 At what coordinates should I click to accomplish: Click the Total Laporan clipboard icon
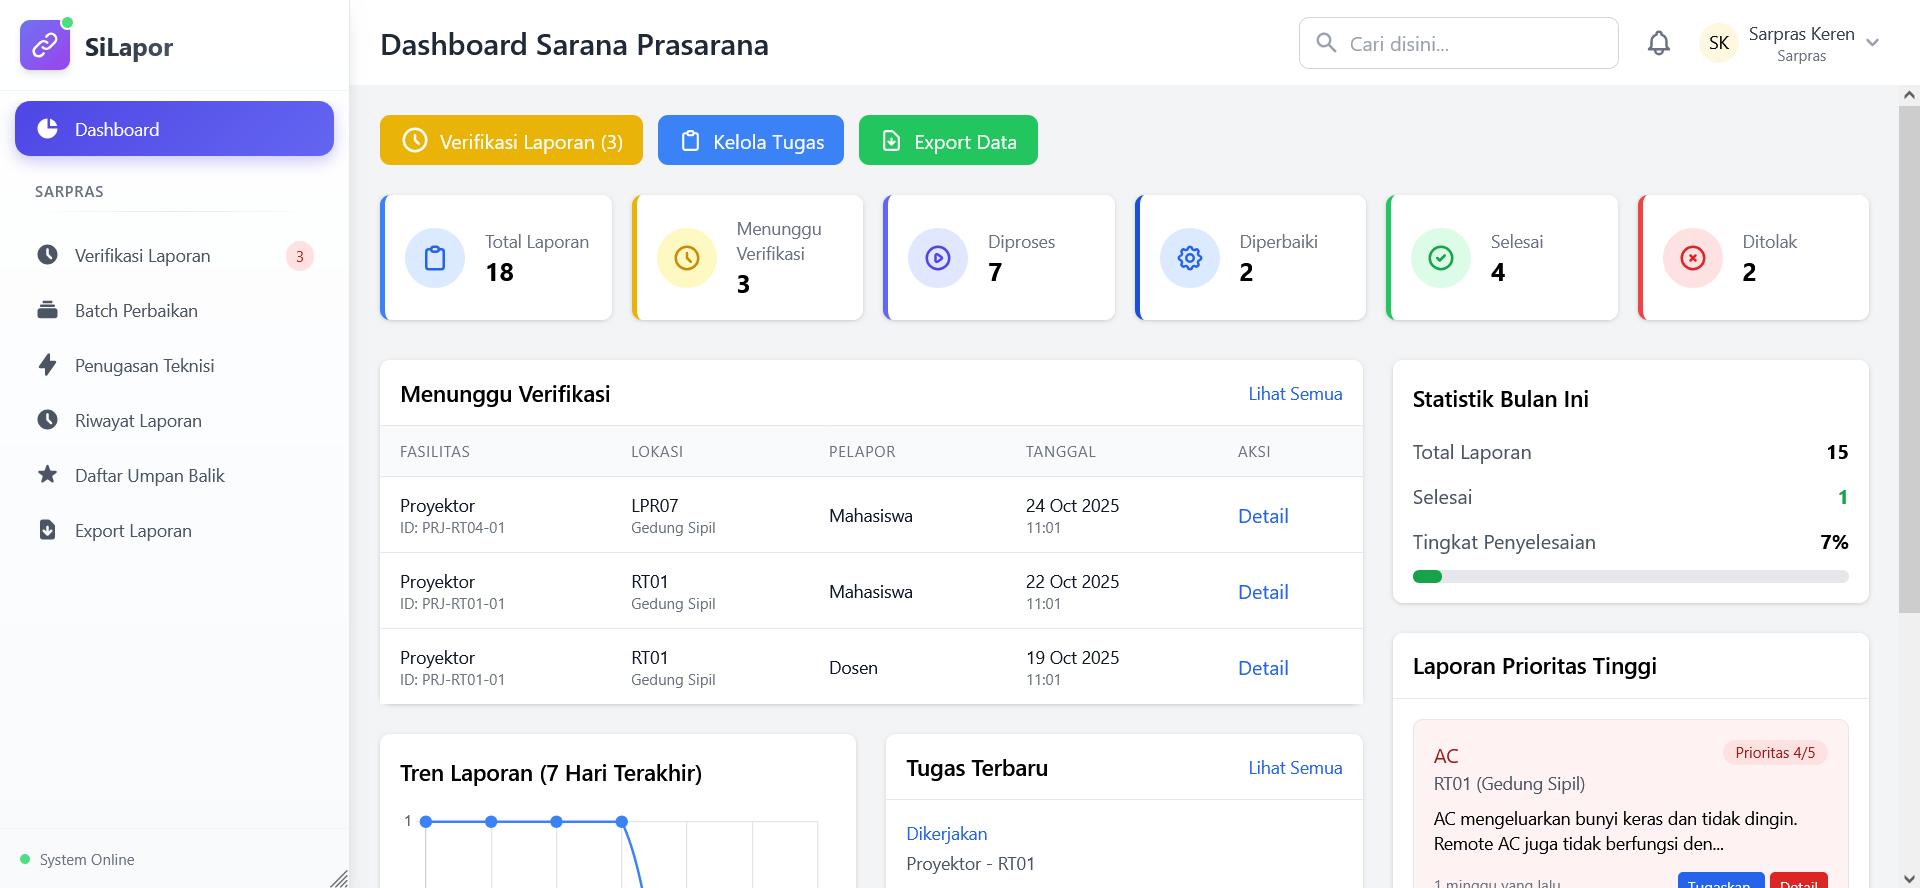pos(435,258)
